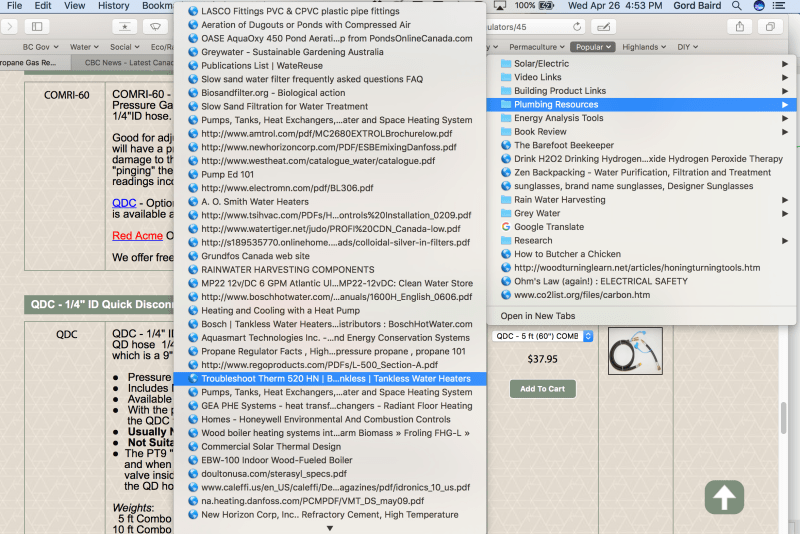Image resolution: width=800 pixels, height=534 pixels.
Task: Click the Red Acme link
Action: 136,236
